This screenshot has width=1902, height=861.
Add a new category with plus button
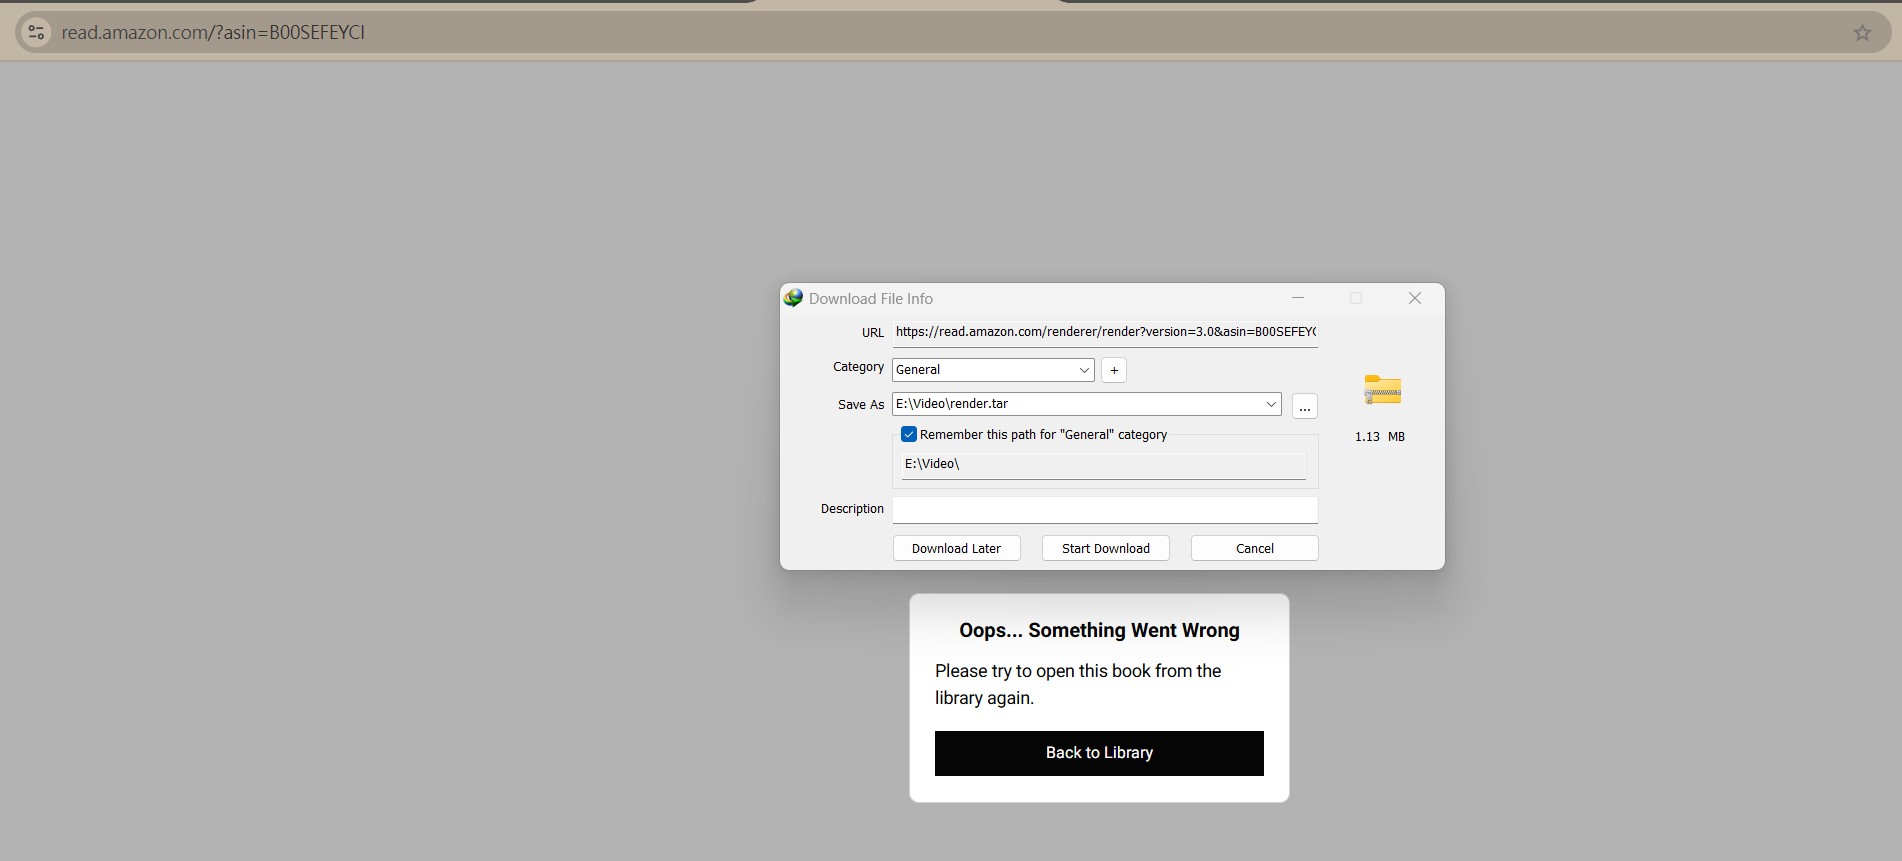pyautogui.click(x=1113, y=370)
